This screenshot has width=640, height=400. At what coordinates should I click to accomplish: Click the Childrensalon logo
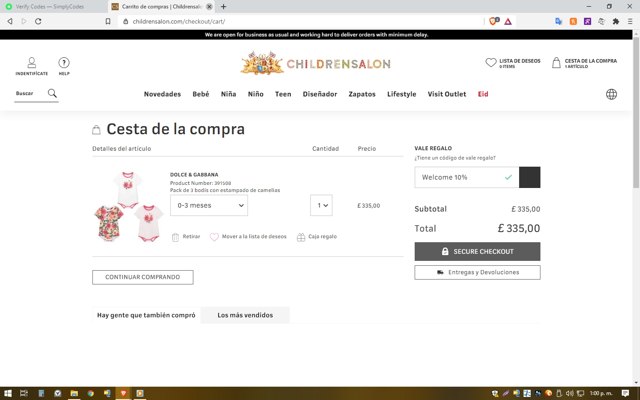316,63
